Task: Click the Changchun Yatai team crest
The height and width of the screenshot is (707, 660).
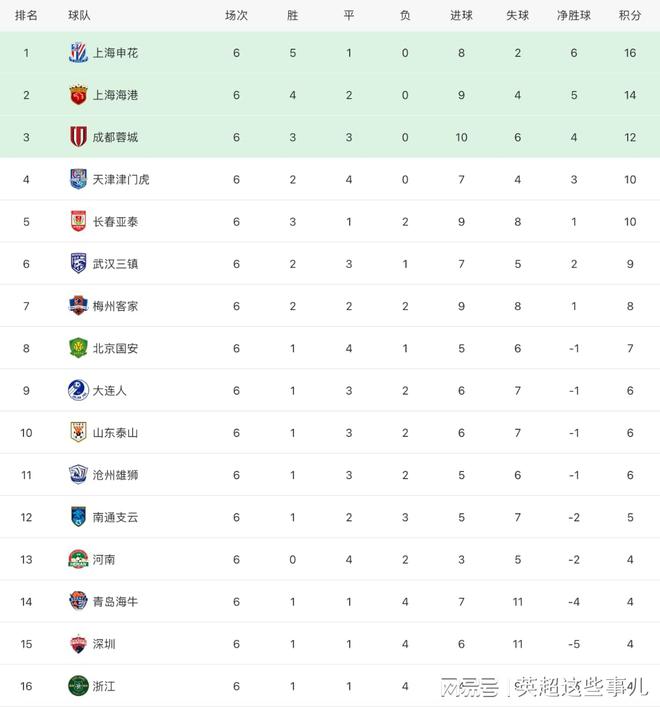Action: pos(78,221)
